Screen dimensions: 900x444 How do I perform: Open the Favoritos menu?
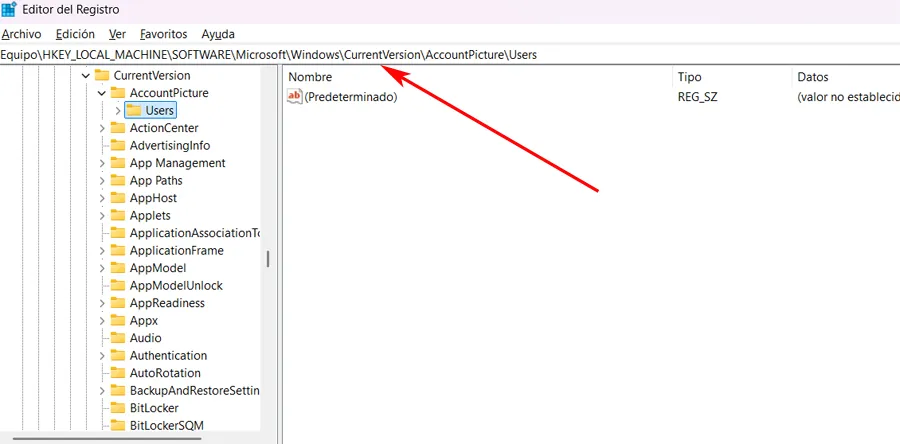[x=164, y=34]
